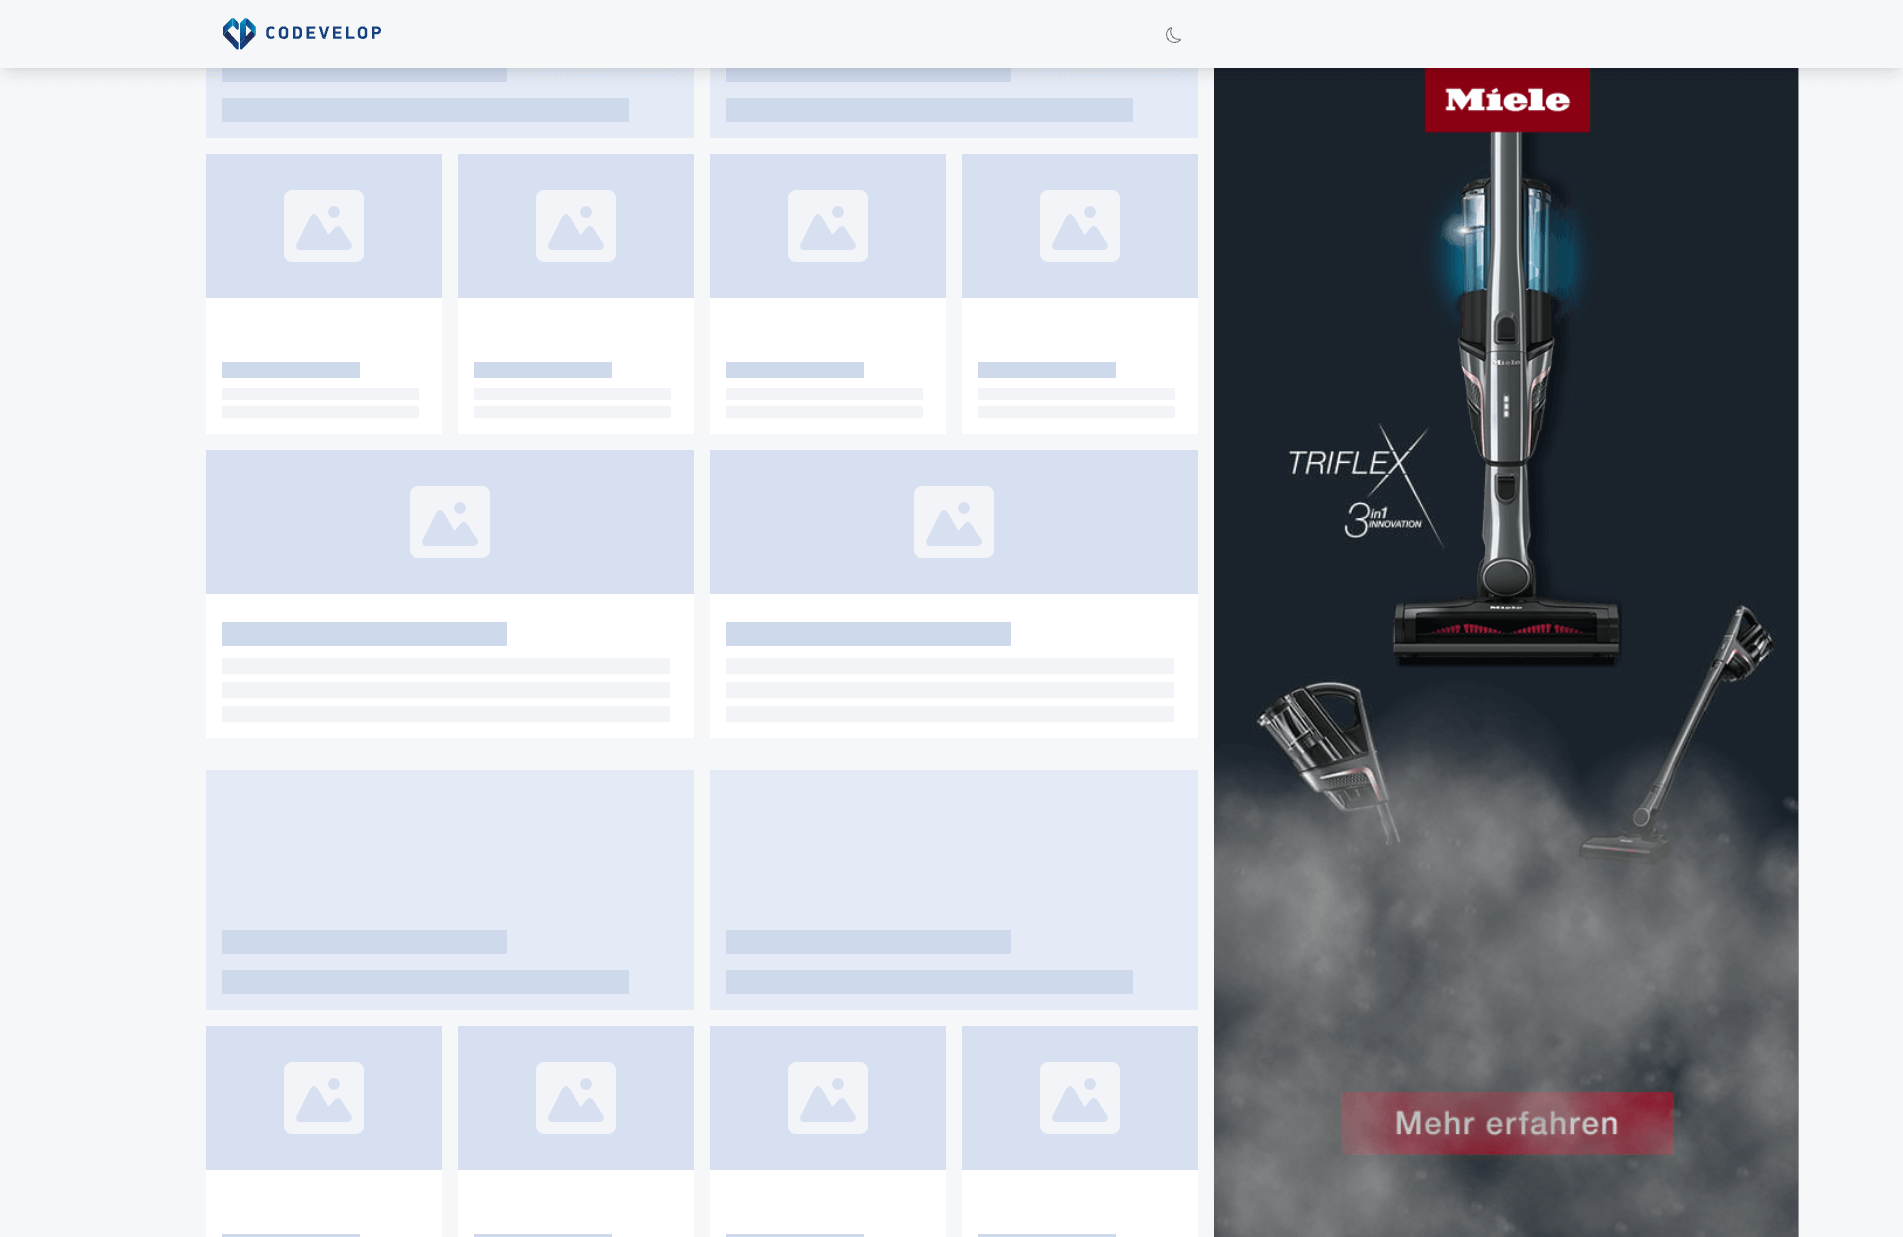Click the "Mehr erfahren" button

(x=1507, y=1123)
